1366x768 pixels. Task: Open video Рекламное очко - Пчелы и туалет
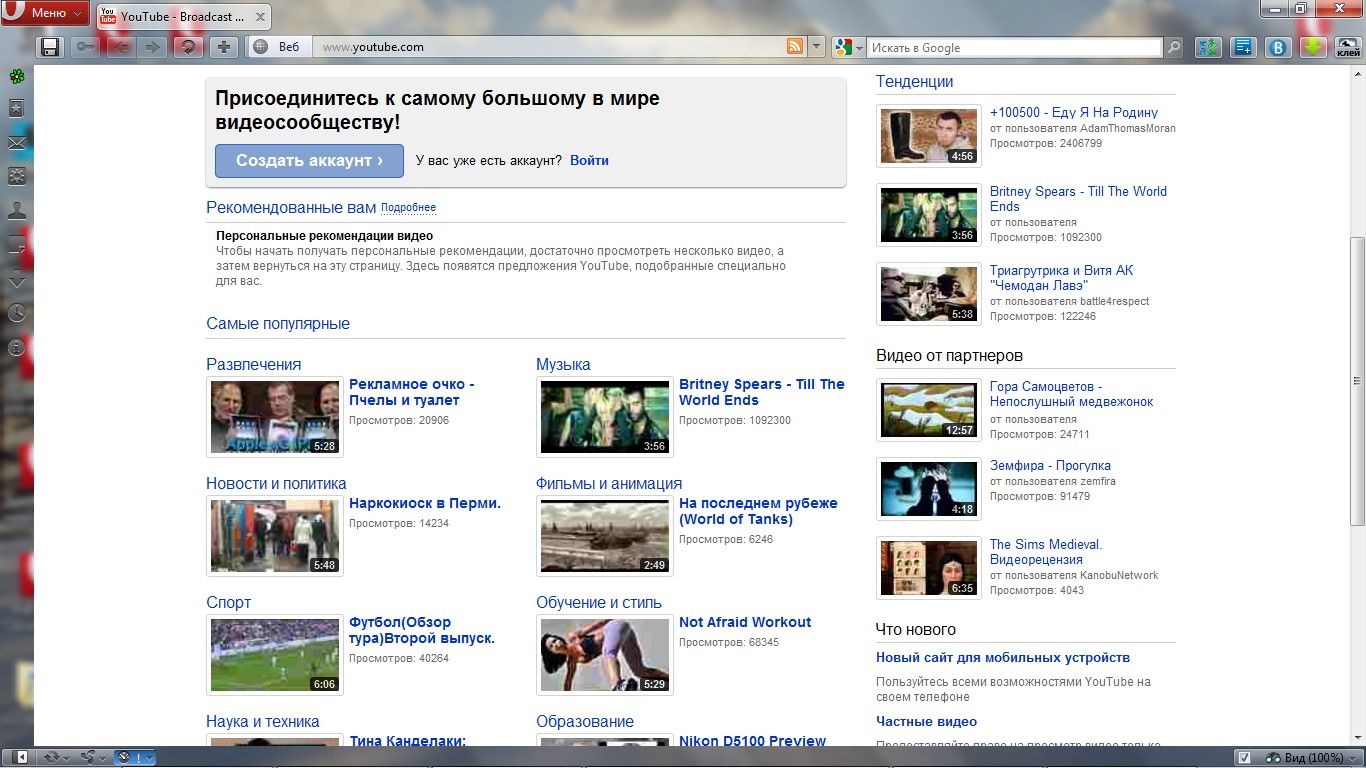412,392
